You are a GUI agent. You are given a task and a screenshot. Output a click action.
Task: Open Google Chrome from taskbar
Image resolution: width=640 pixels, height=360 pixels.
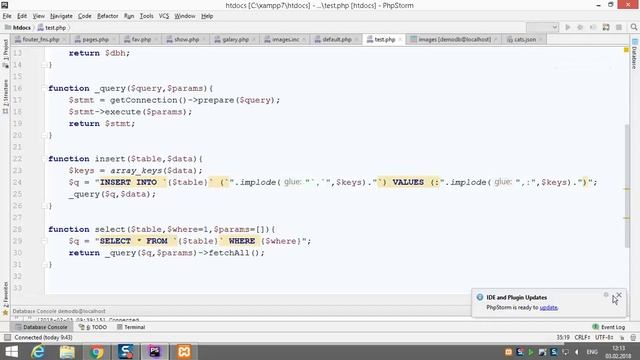click(x=97, y=351)
